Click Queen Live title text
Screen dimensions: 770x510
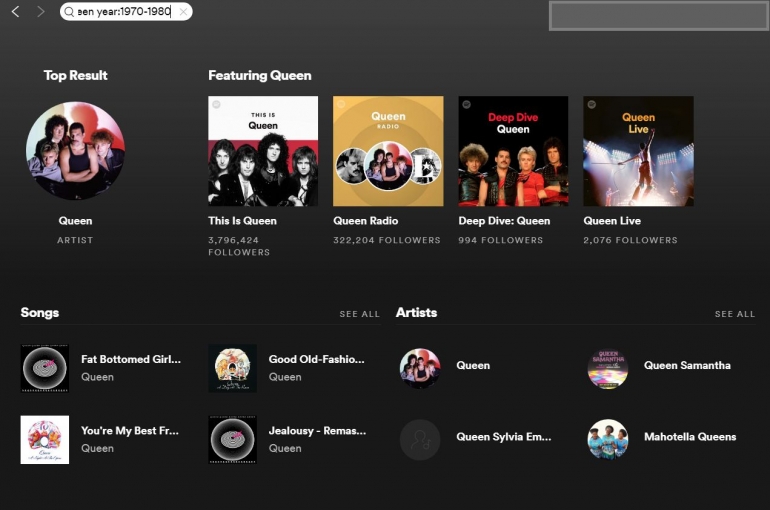pos(612,221)
